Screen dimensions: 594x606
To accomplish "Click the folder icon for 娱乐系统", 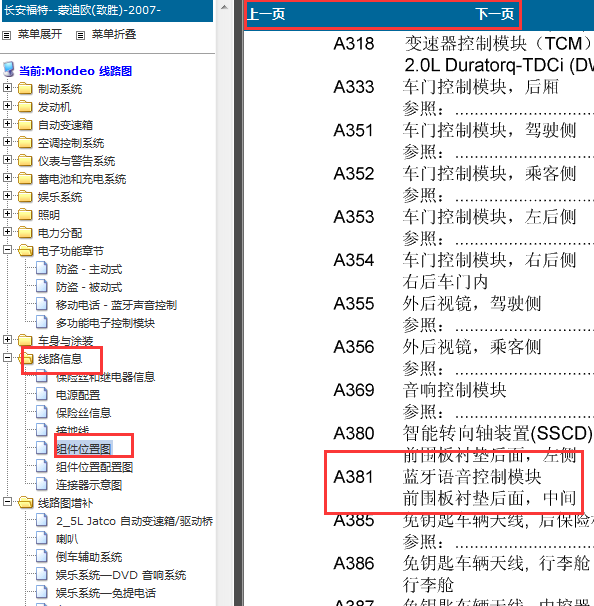I will pos(25,196).
